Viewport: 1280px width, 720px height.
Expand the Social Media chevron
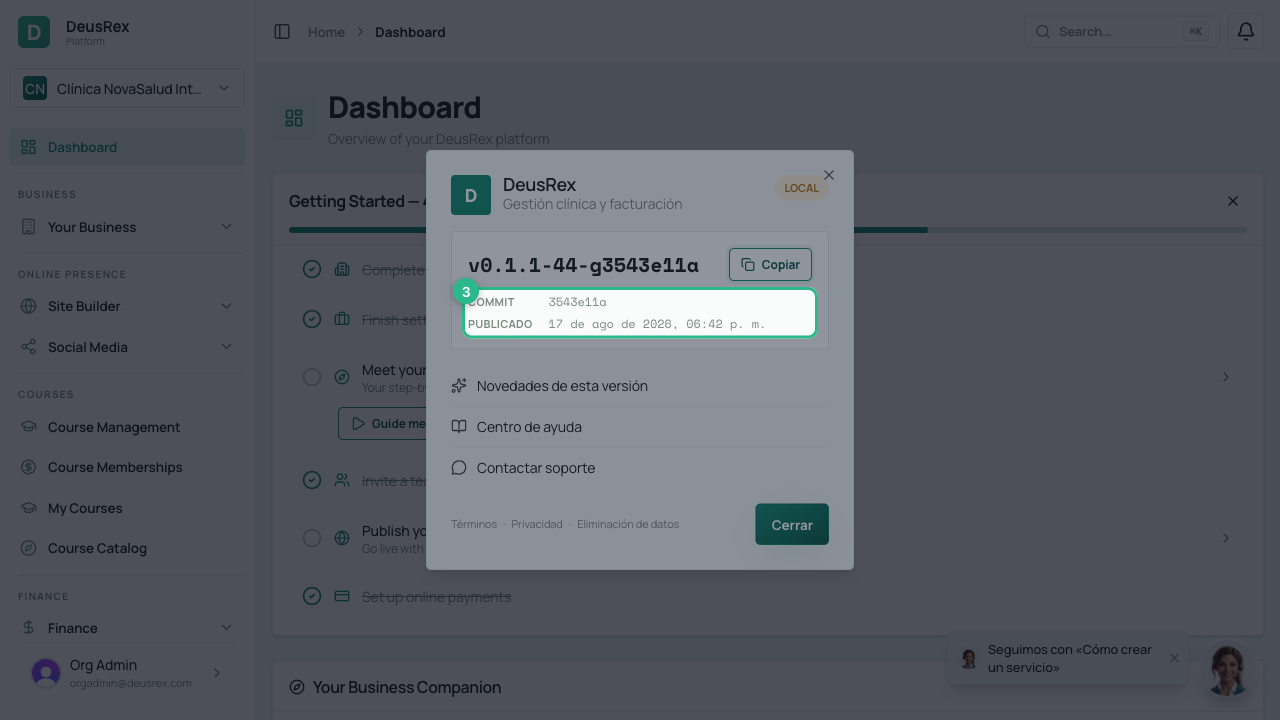(x=226, y=347)
